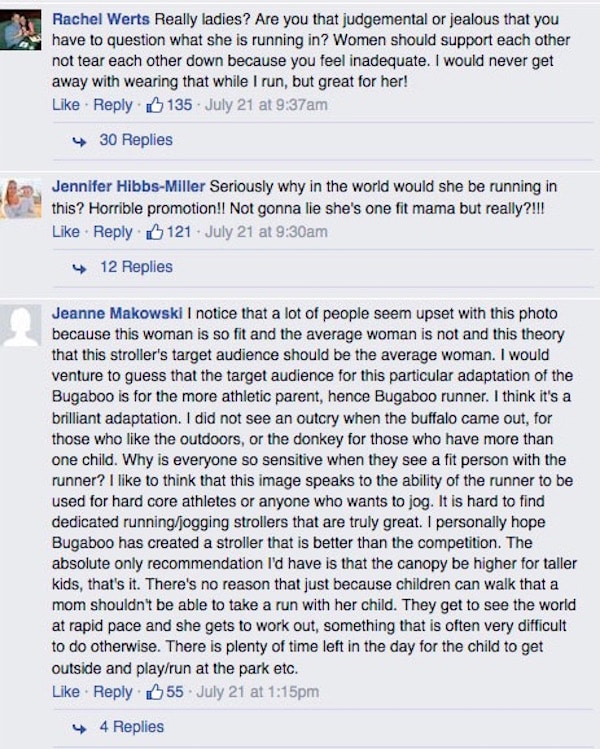Expand the 30 Replies thread
Image resolution: width=600 pixels, height=749 pixels.
coord(136,140)
